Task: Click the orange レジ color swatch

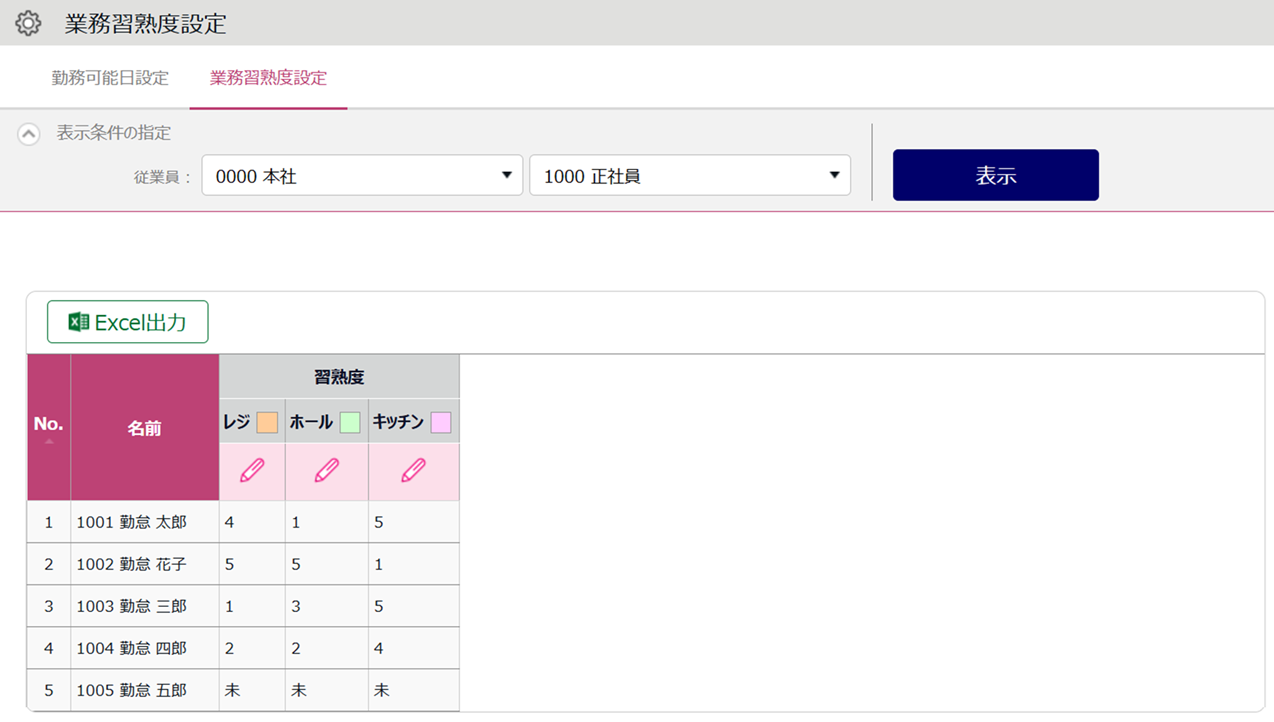Action: point(267,422)
